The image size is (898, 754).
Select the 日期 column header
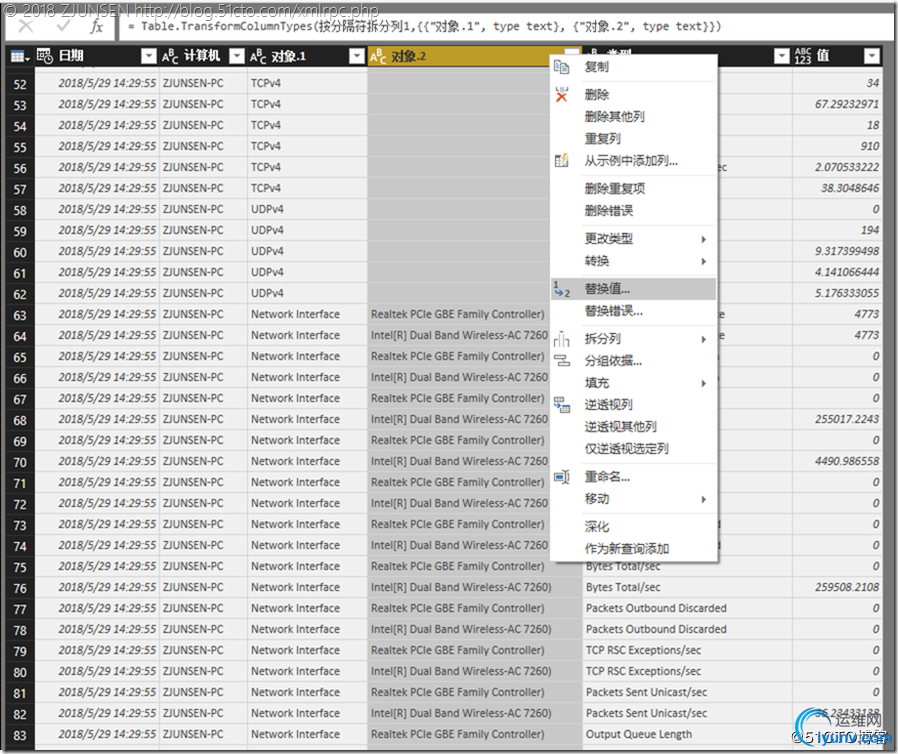[x=96, y=56]
